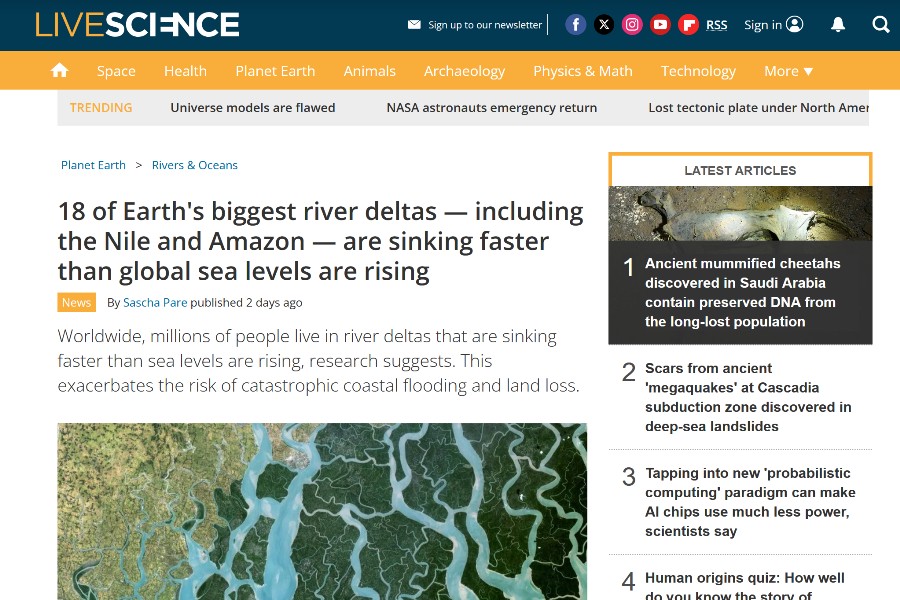The image size is (900, 600).
Task: Open the Instagram social icon
Action: (632, 25)
